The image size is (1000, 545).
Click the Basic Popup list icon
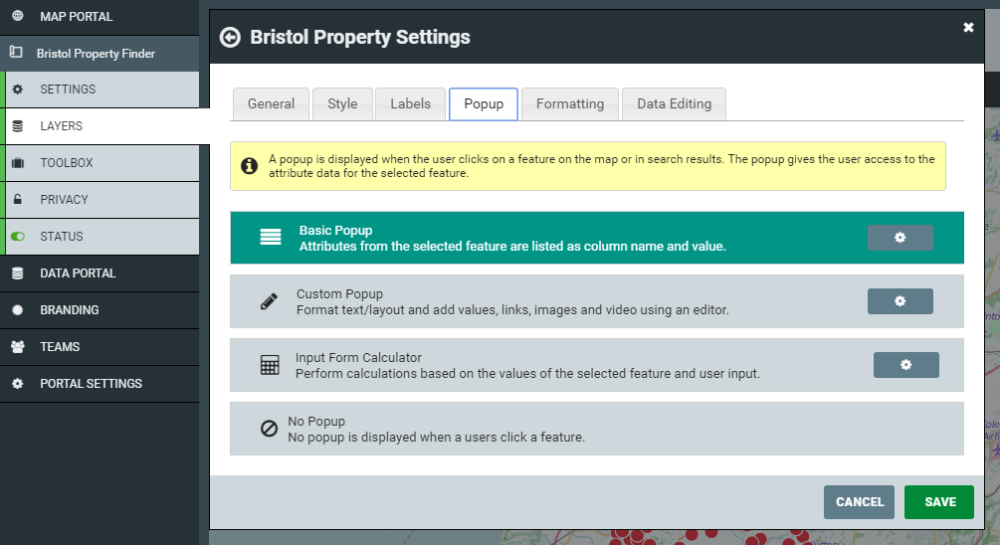(x=270, y=237)
